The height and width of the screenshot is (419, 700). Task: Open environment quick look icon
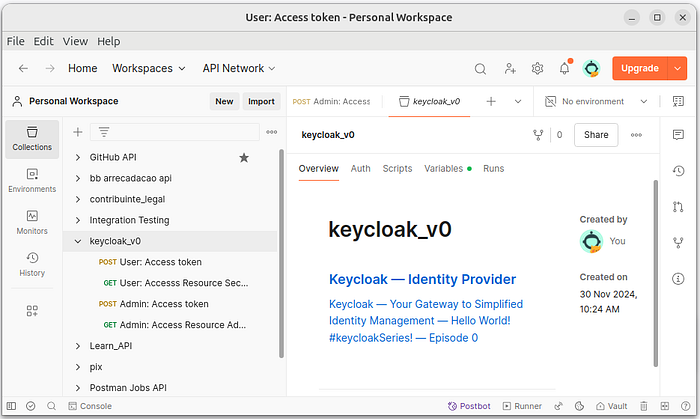coord(678,102)
